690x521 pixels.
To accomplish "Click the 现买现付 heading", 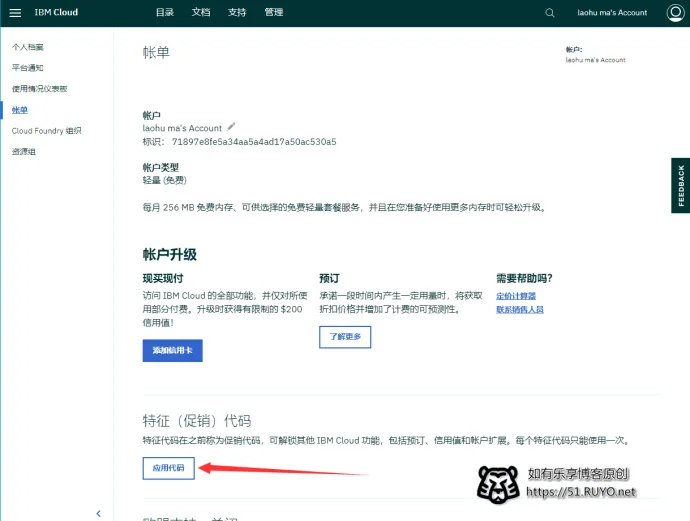I will (x=163, y=278).
